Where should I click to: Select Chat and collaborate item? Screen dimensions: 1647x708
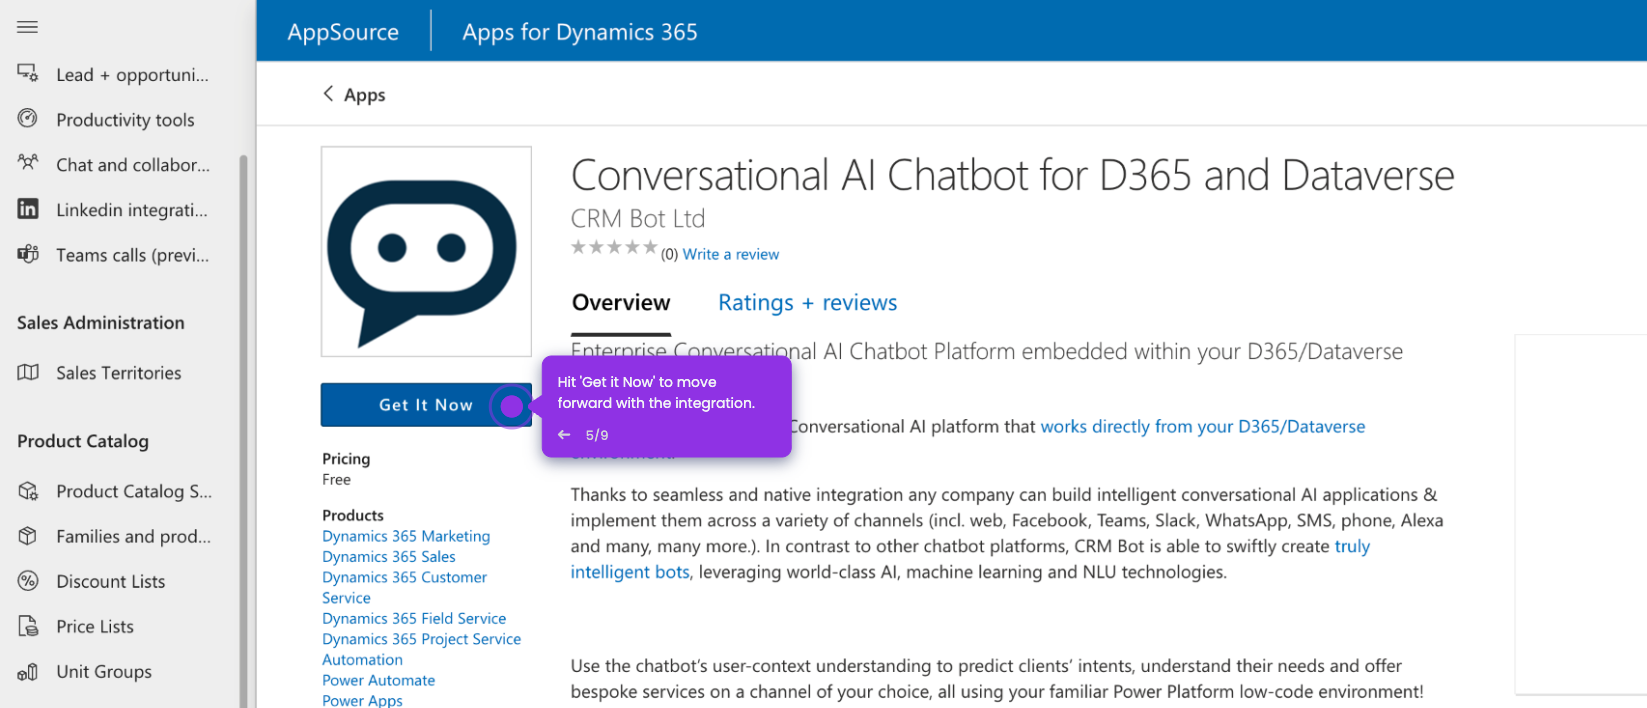[133, 165]
